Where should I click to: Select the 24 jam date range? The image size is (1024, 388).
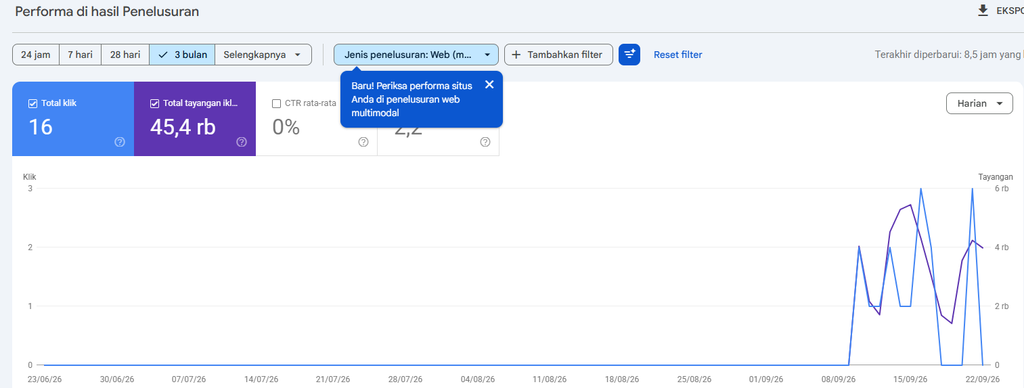pyautogui.click(x=36, y=55)
